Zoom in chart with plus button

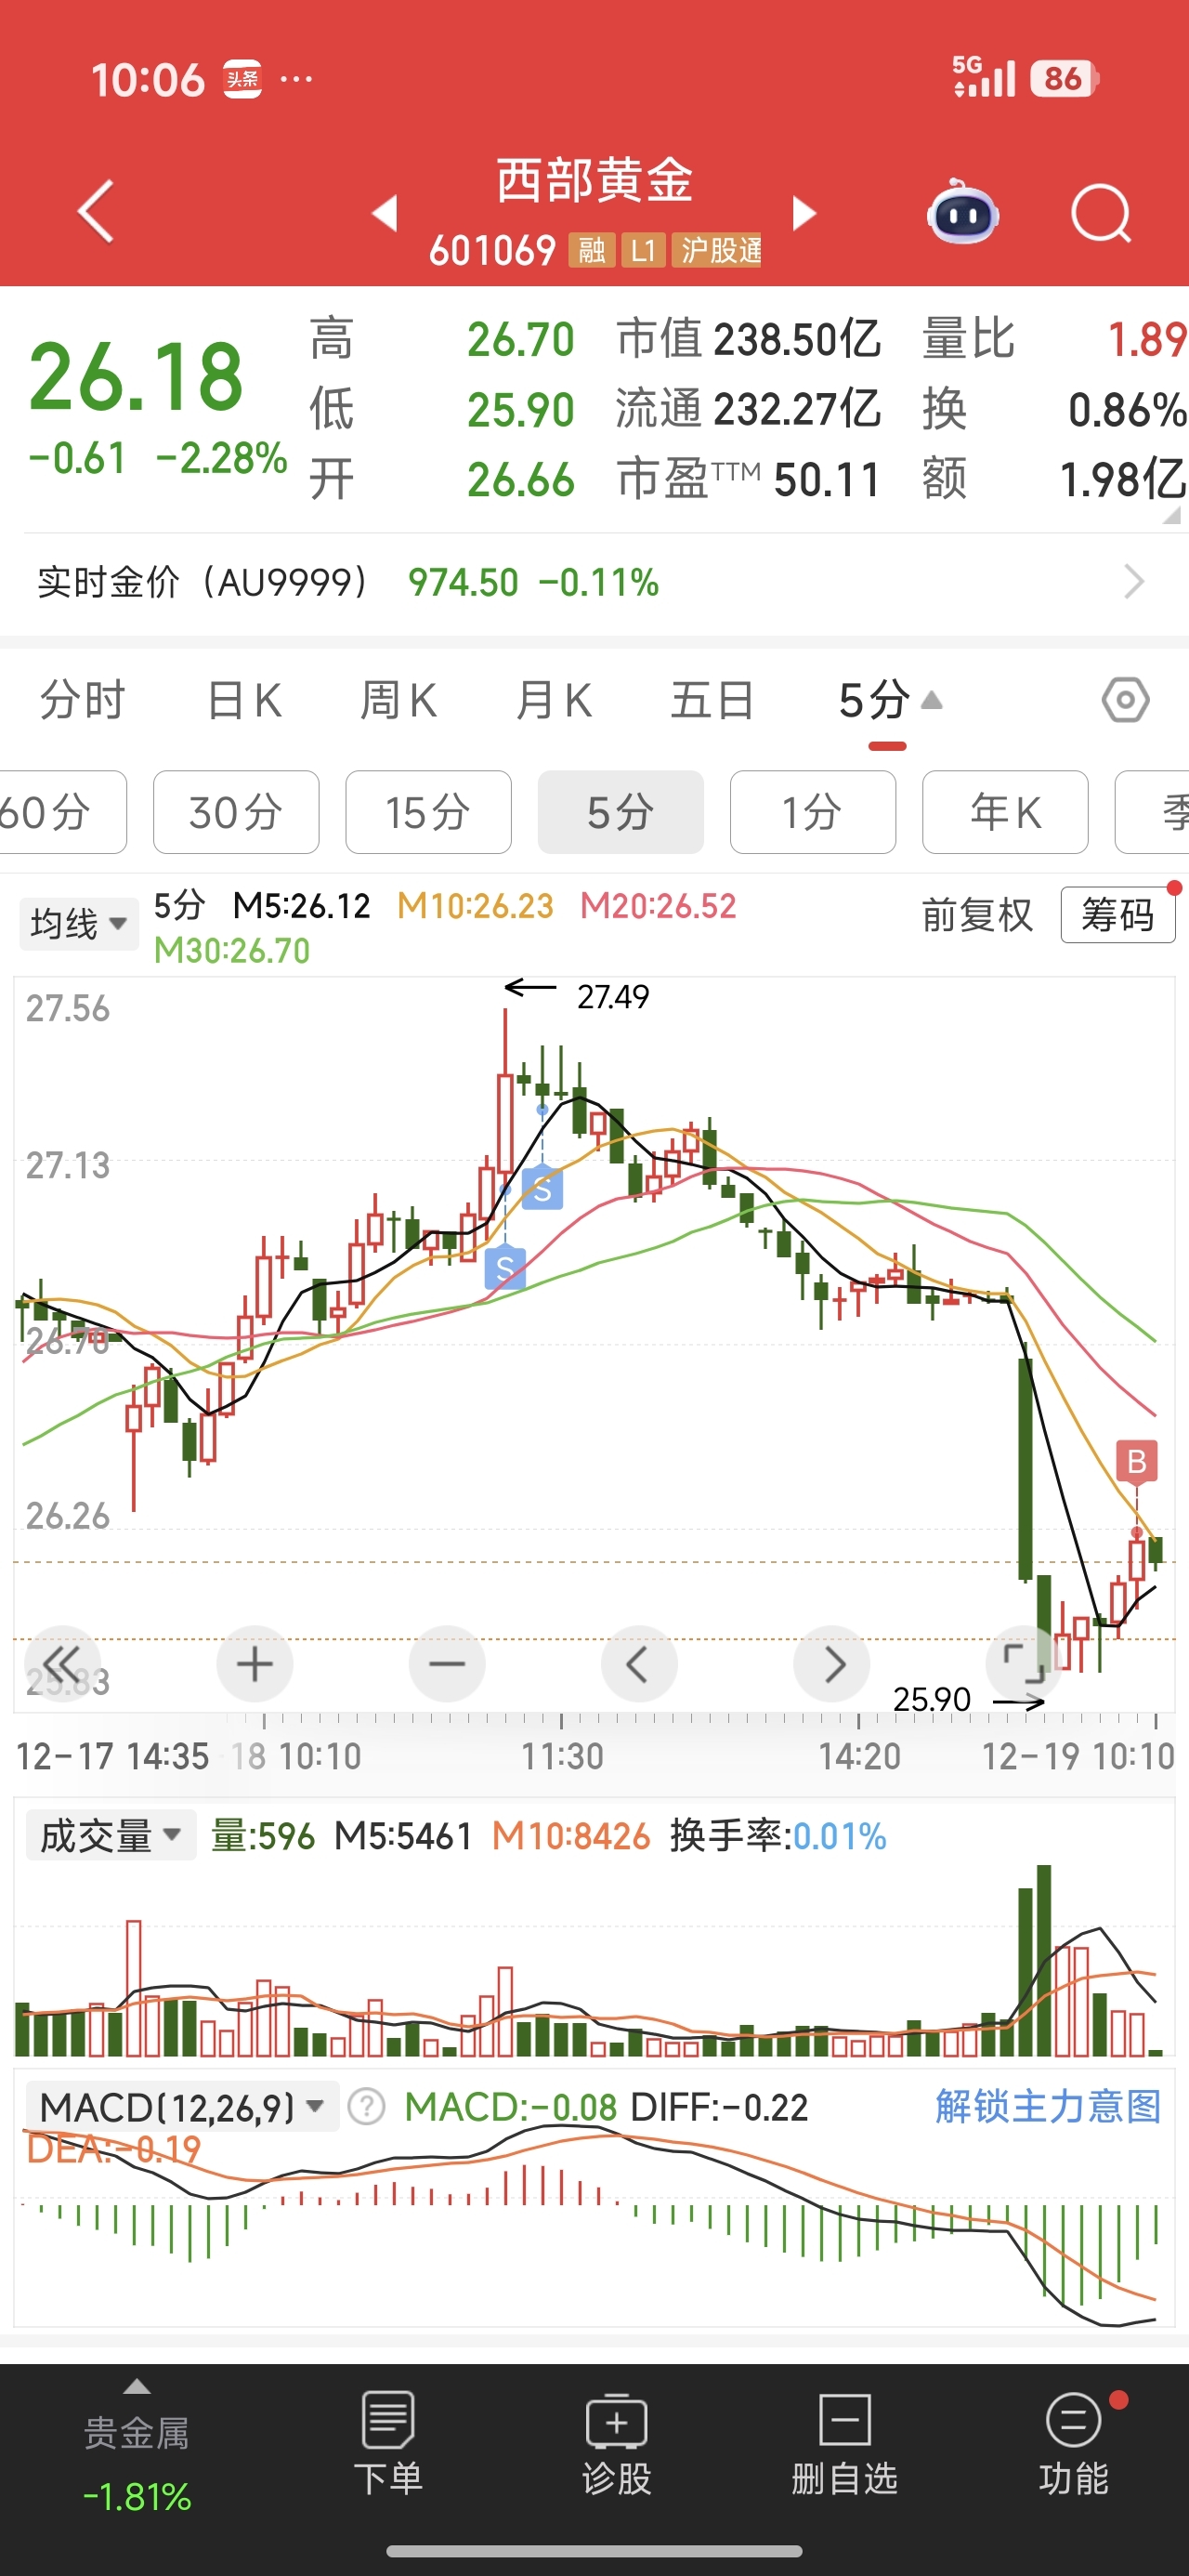click(x=254, y=1664)
